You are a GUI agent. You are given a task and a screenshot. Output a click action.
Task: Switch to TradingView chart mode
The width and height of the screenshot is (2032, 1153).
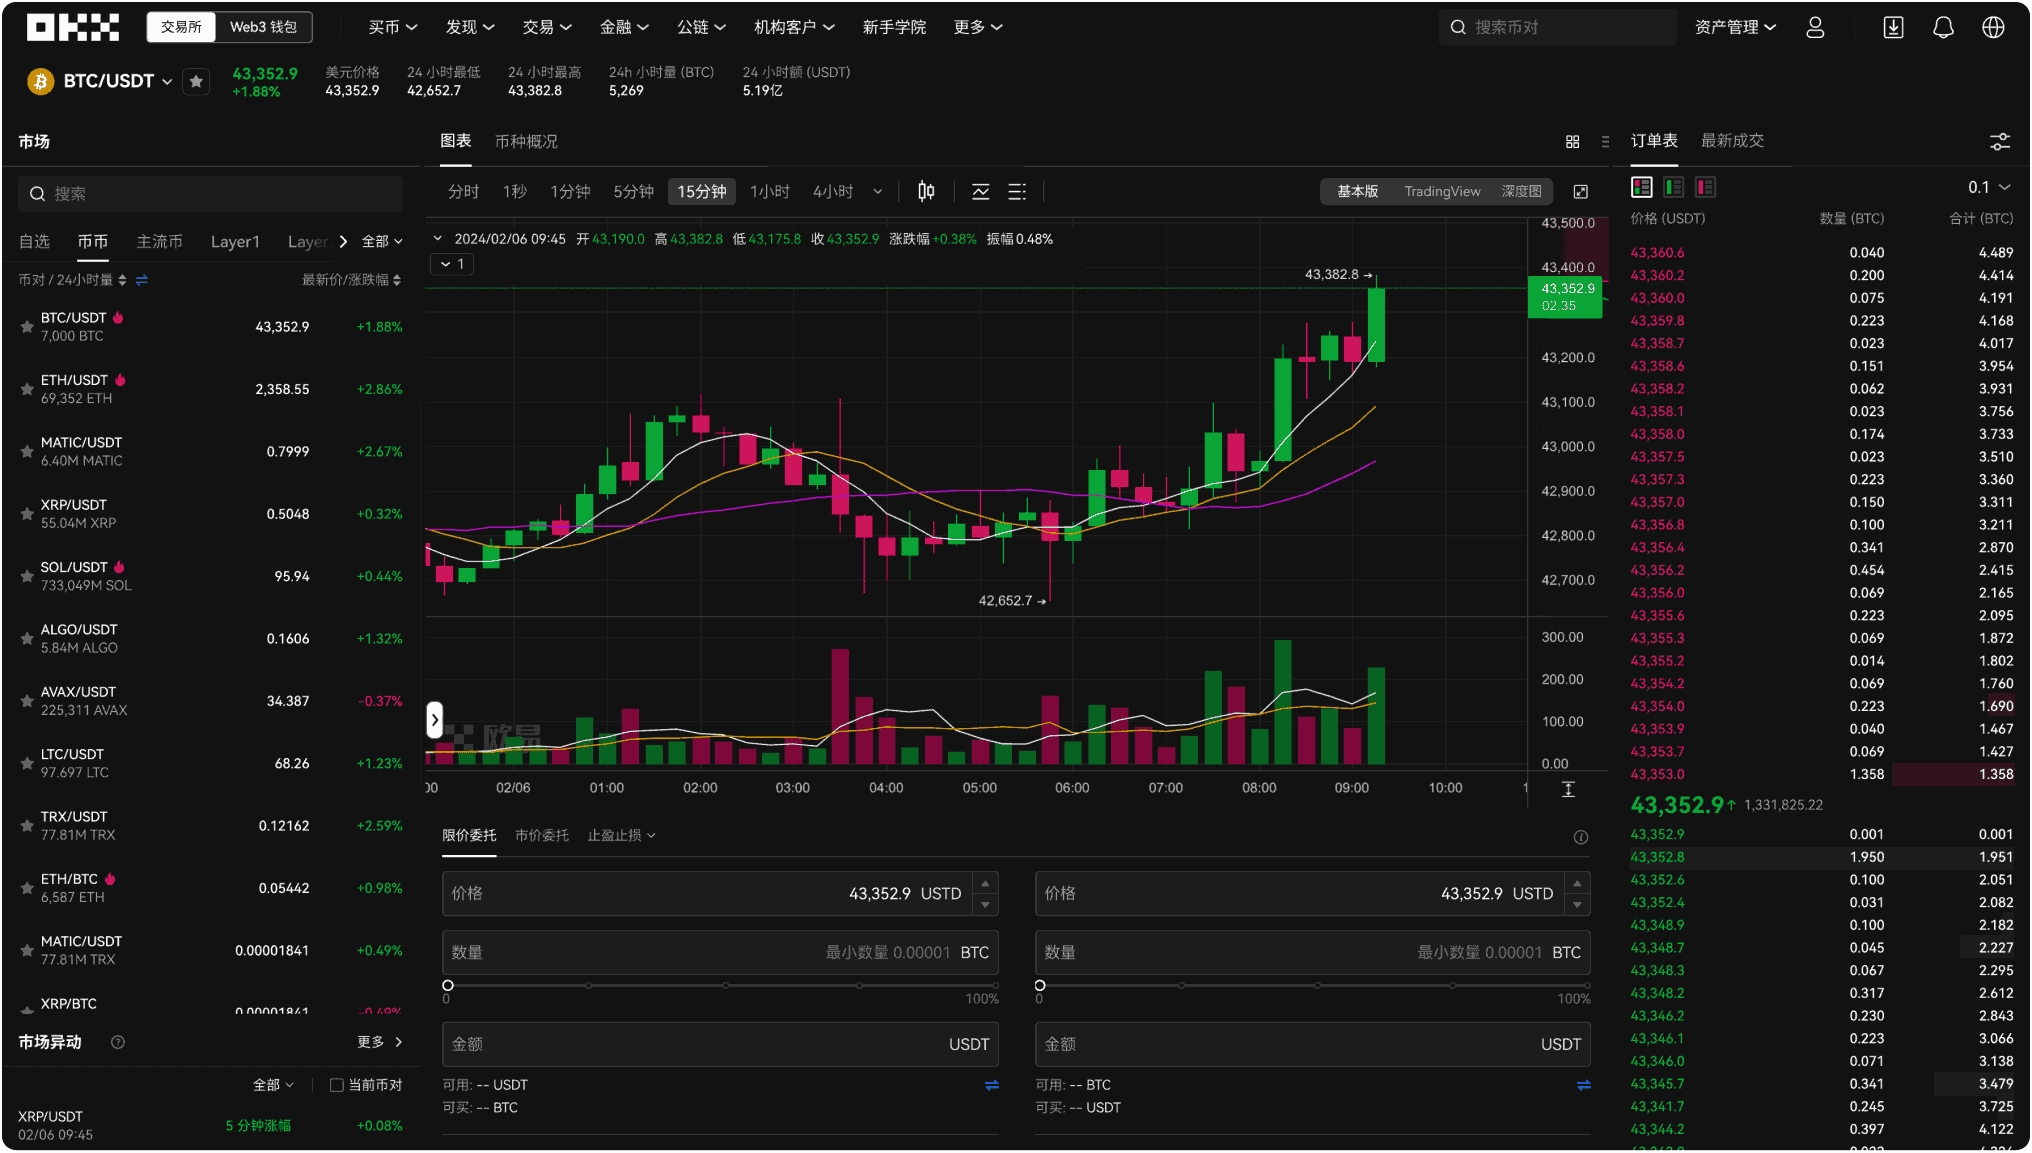pos(1441,191)
